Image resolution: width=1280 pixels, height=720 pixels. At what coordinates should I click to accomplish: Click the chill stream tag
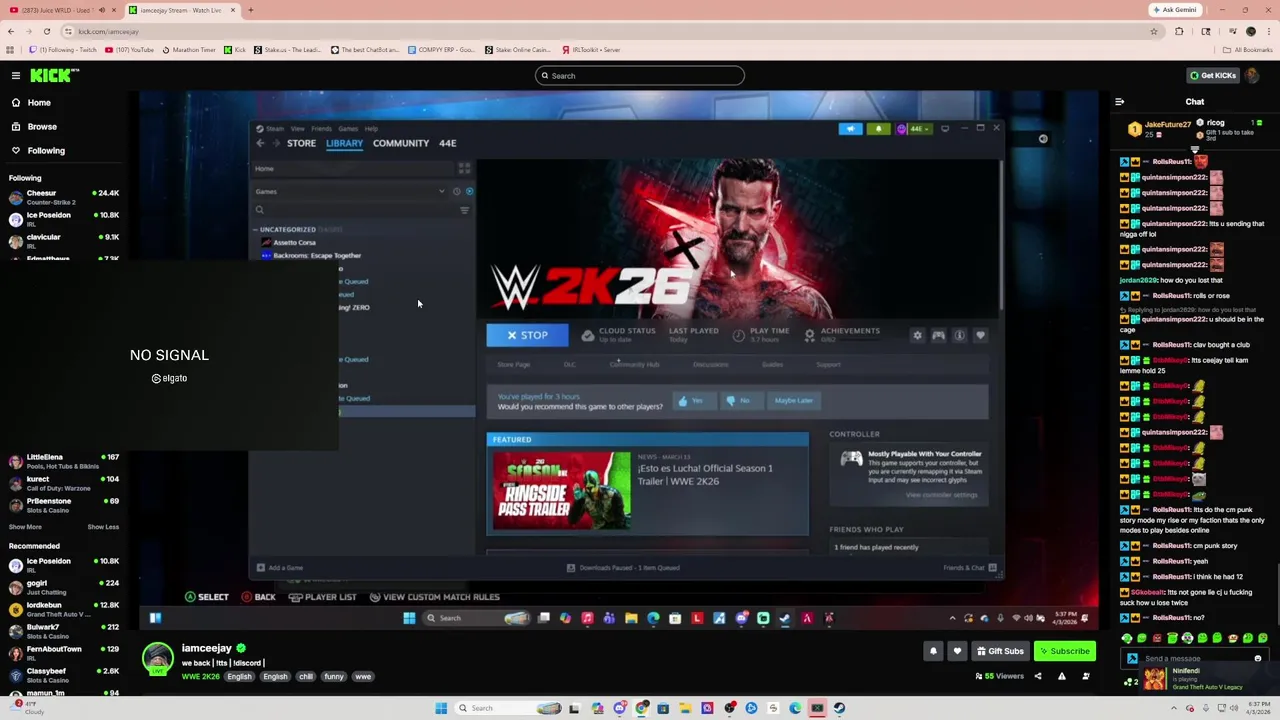click(x=306, y=677)
